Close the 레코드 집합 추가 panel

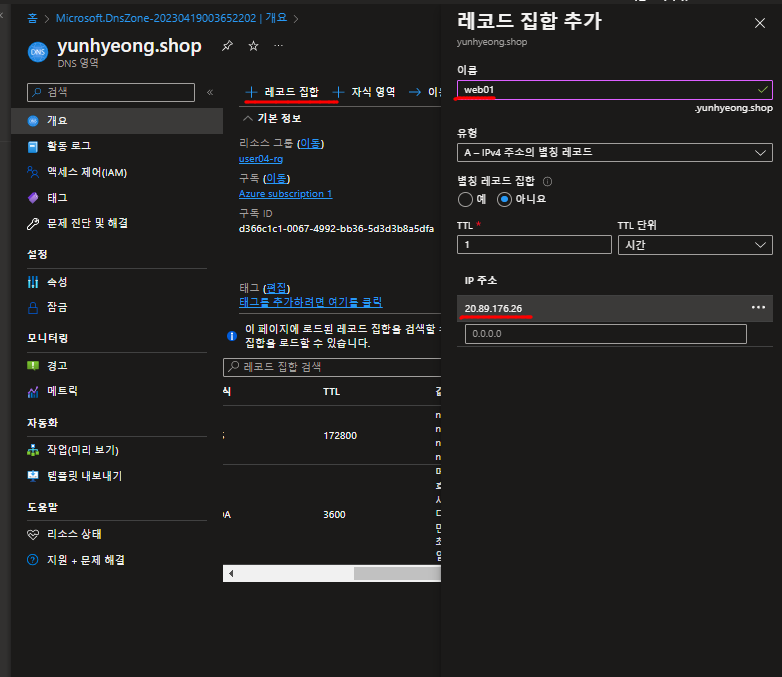tap(760, 23)
